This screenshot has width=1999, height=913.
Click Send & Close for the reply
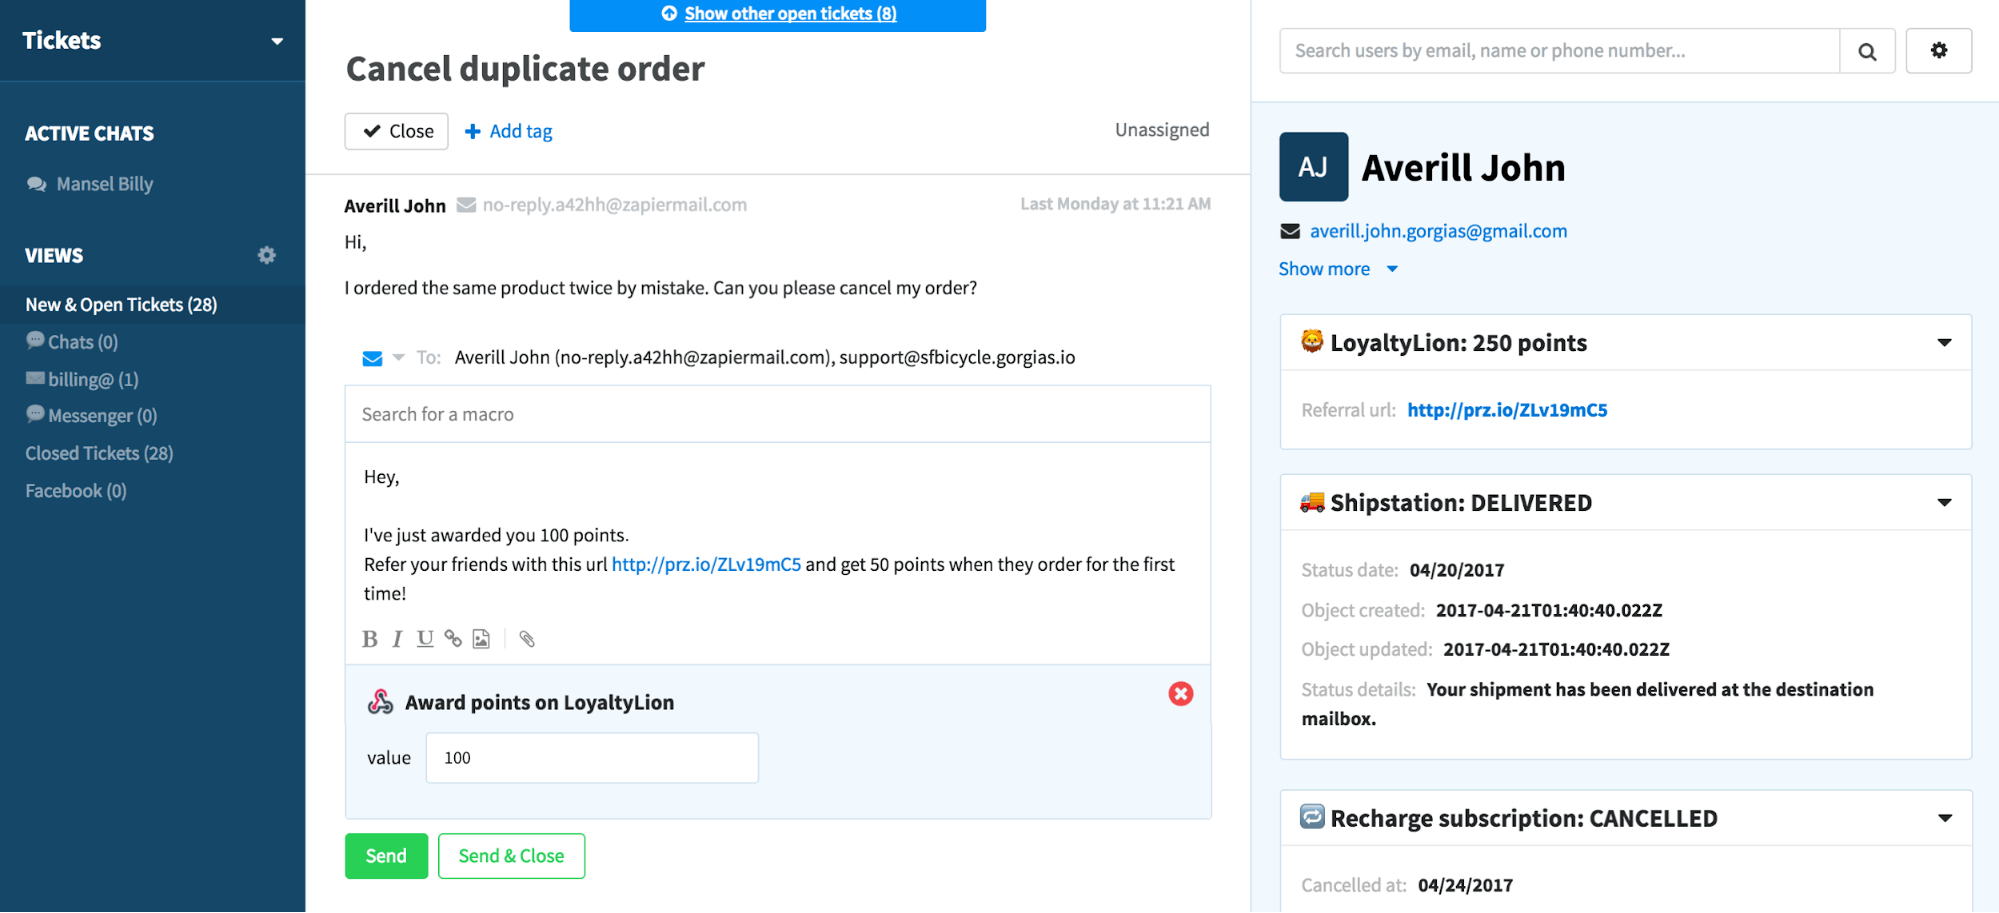click(511, 855)
